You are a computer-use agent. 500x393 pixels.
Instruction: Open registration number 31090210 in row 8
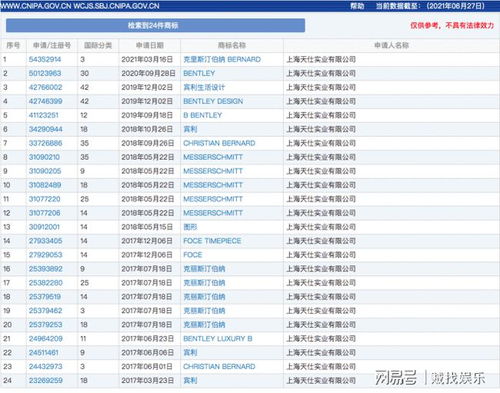click(x=44, y=157)
